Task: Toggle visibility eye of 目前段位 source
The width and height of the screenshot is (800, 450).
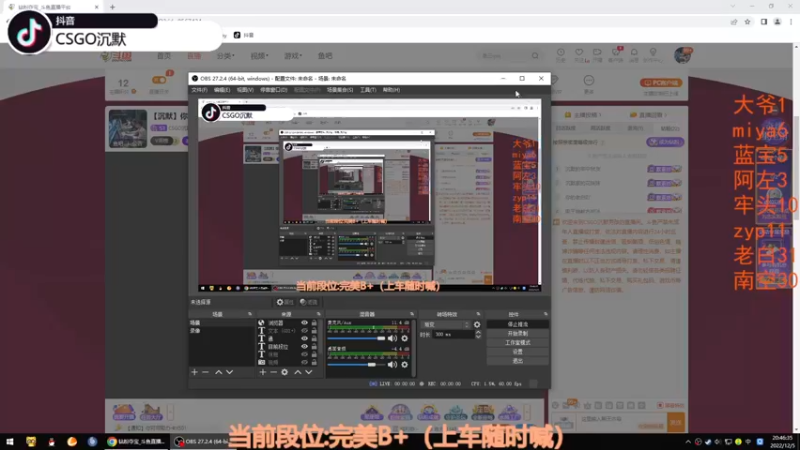Action: tap(305, 346)
